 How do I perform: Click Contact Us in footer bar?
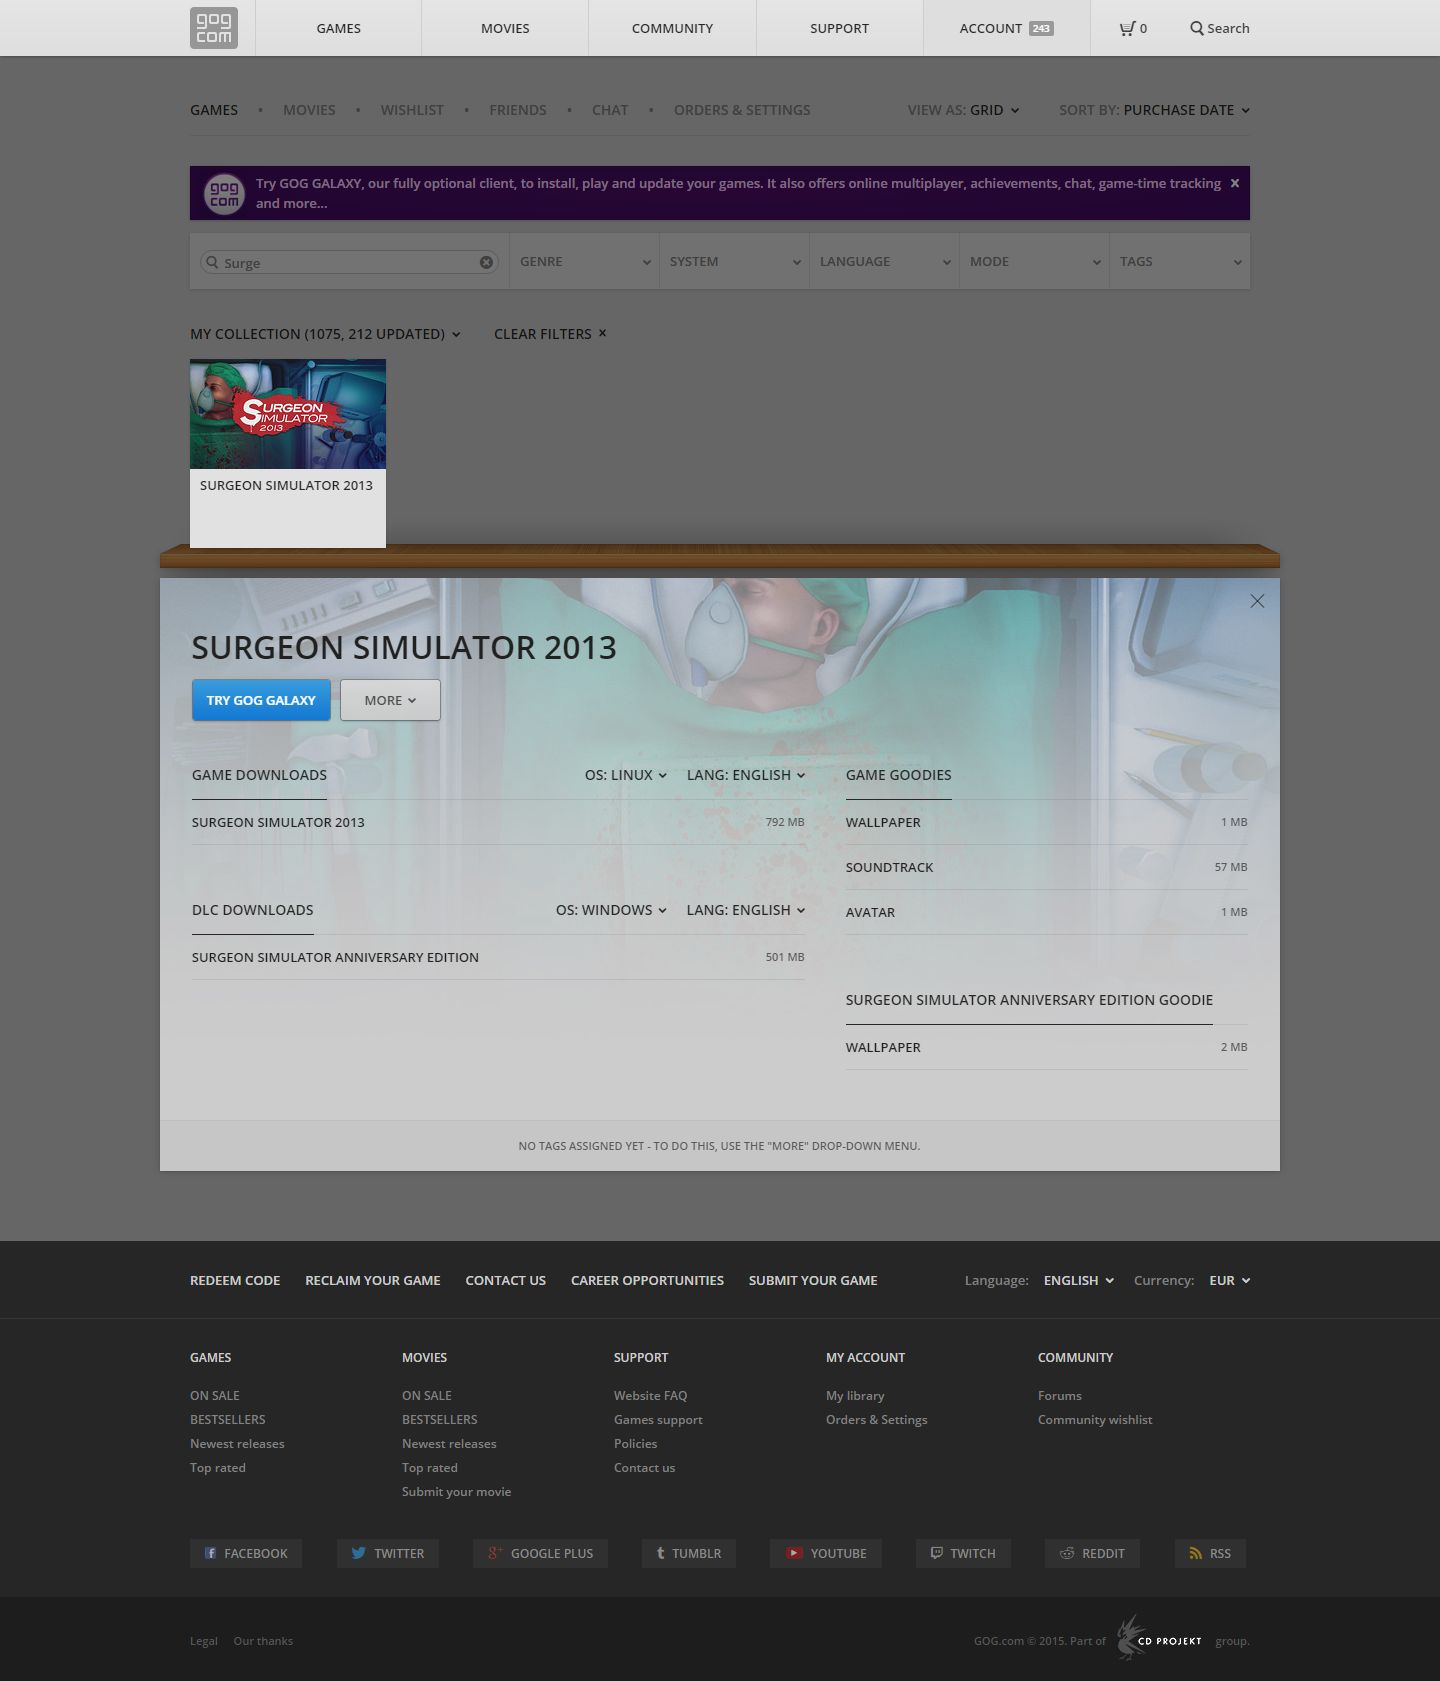506,1280
